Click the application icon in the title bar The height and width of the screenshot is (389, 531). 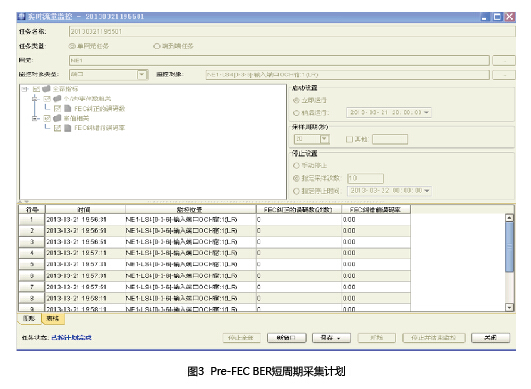pos(22,17)
